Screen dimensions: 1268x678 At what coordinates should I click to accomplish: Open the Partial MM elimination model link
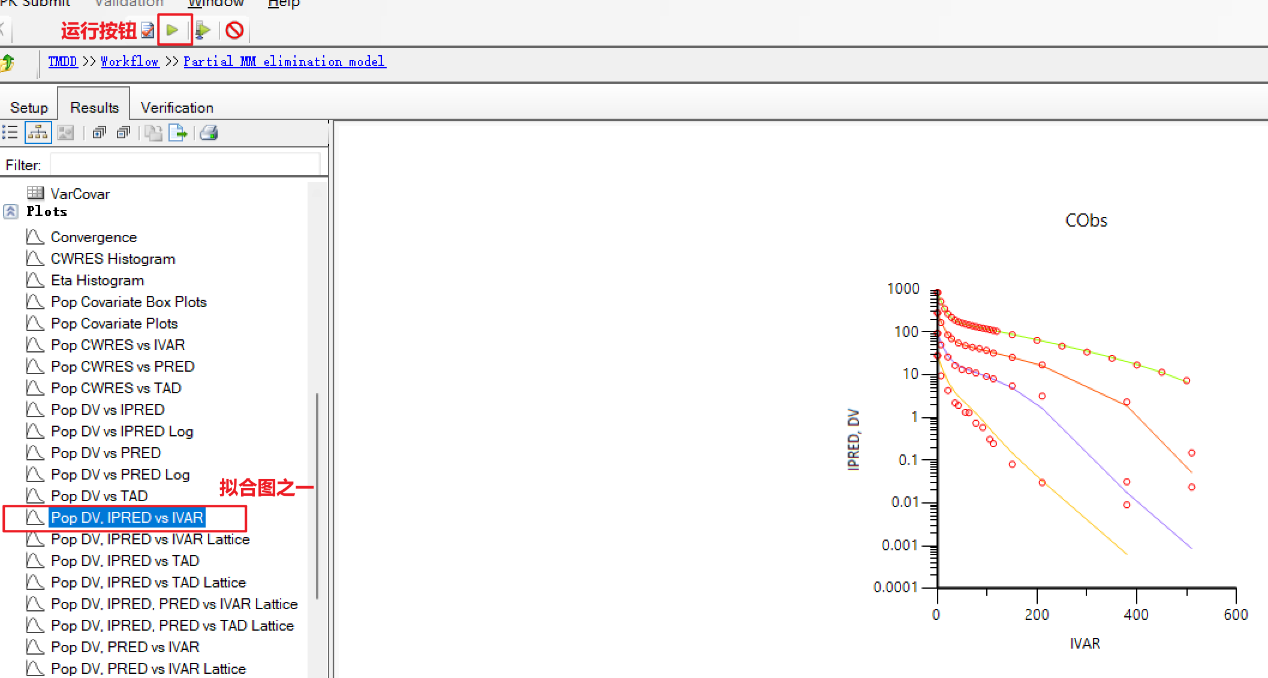pos(285,61)
